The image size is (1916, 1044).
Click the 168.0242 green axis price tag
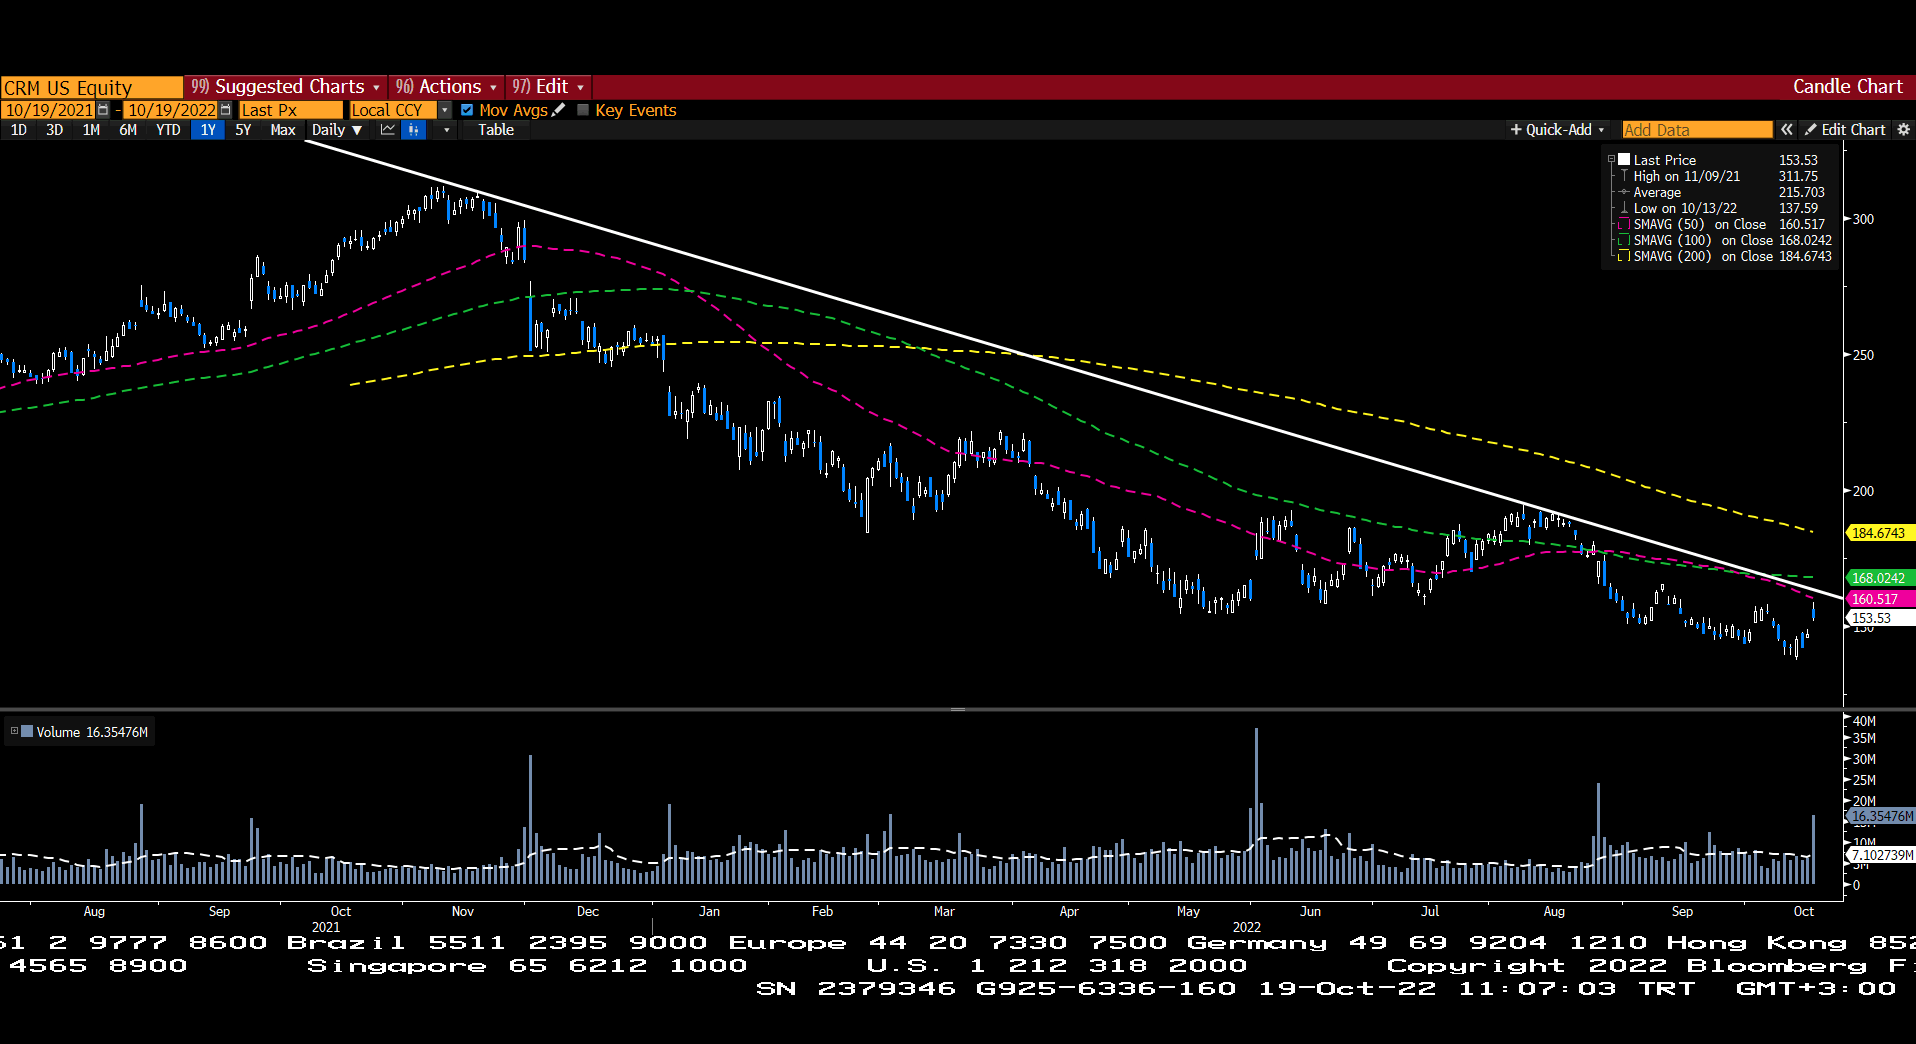pyautogui.click(x=1879, y=578)
